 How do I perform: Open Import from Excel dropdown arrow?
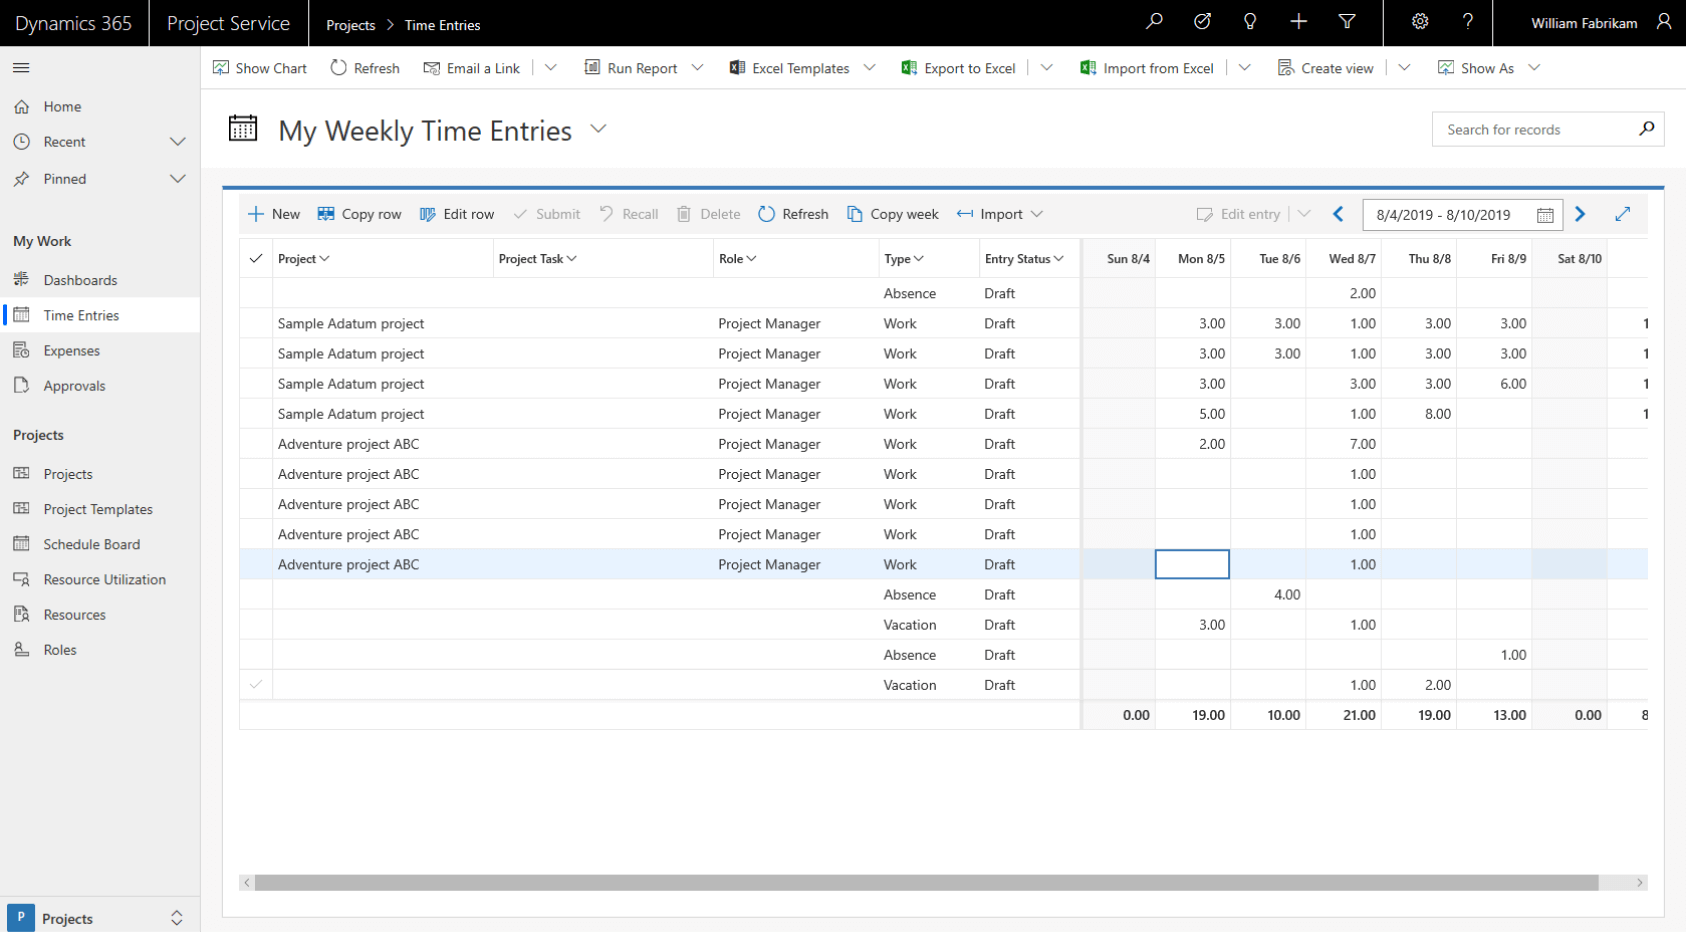click(1245, 68)
